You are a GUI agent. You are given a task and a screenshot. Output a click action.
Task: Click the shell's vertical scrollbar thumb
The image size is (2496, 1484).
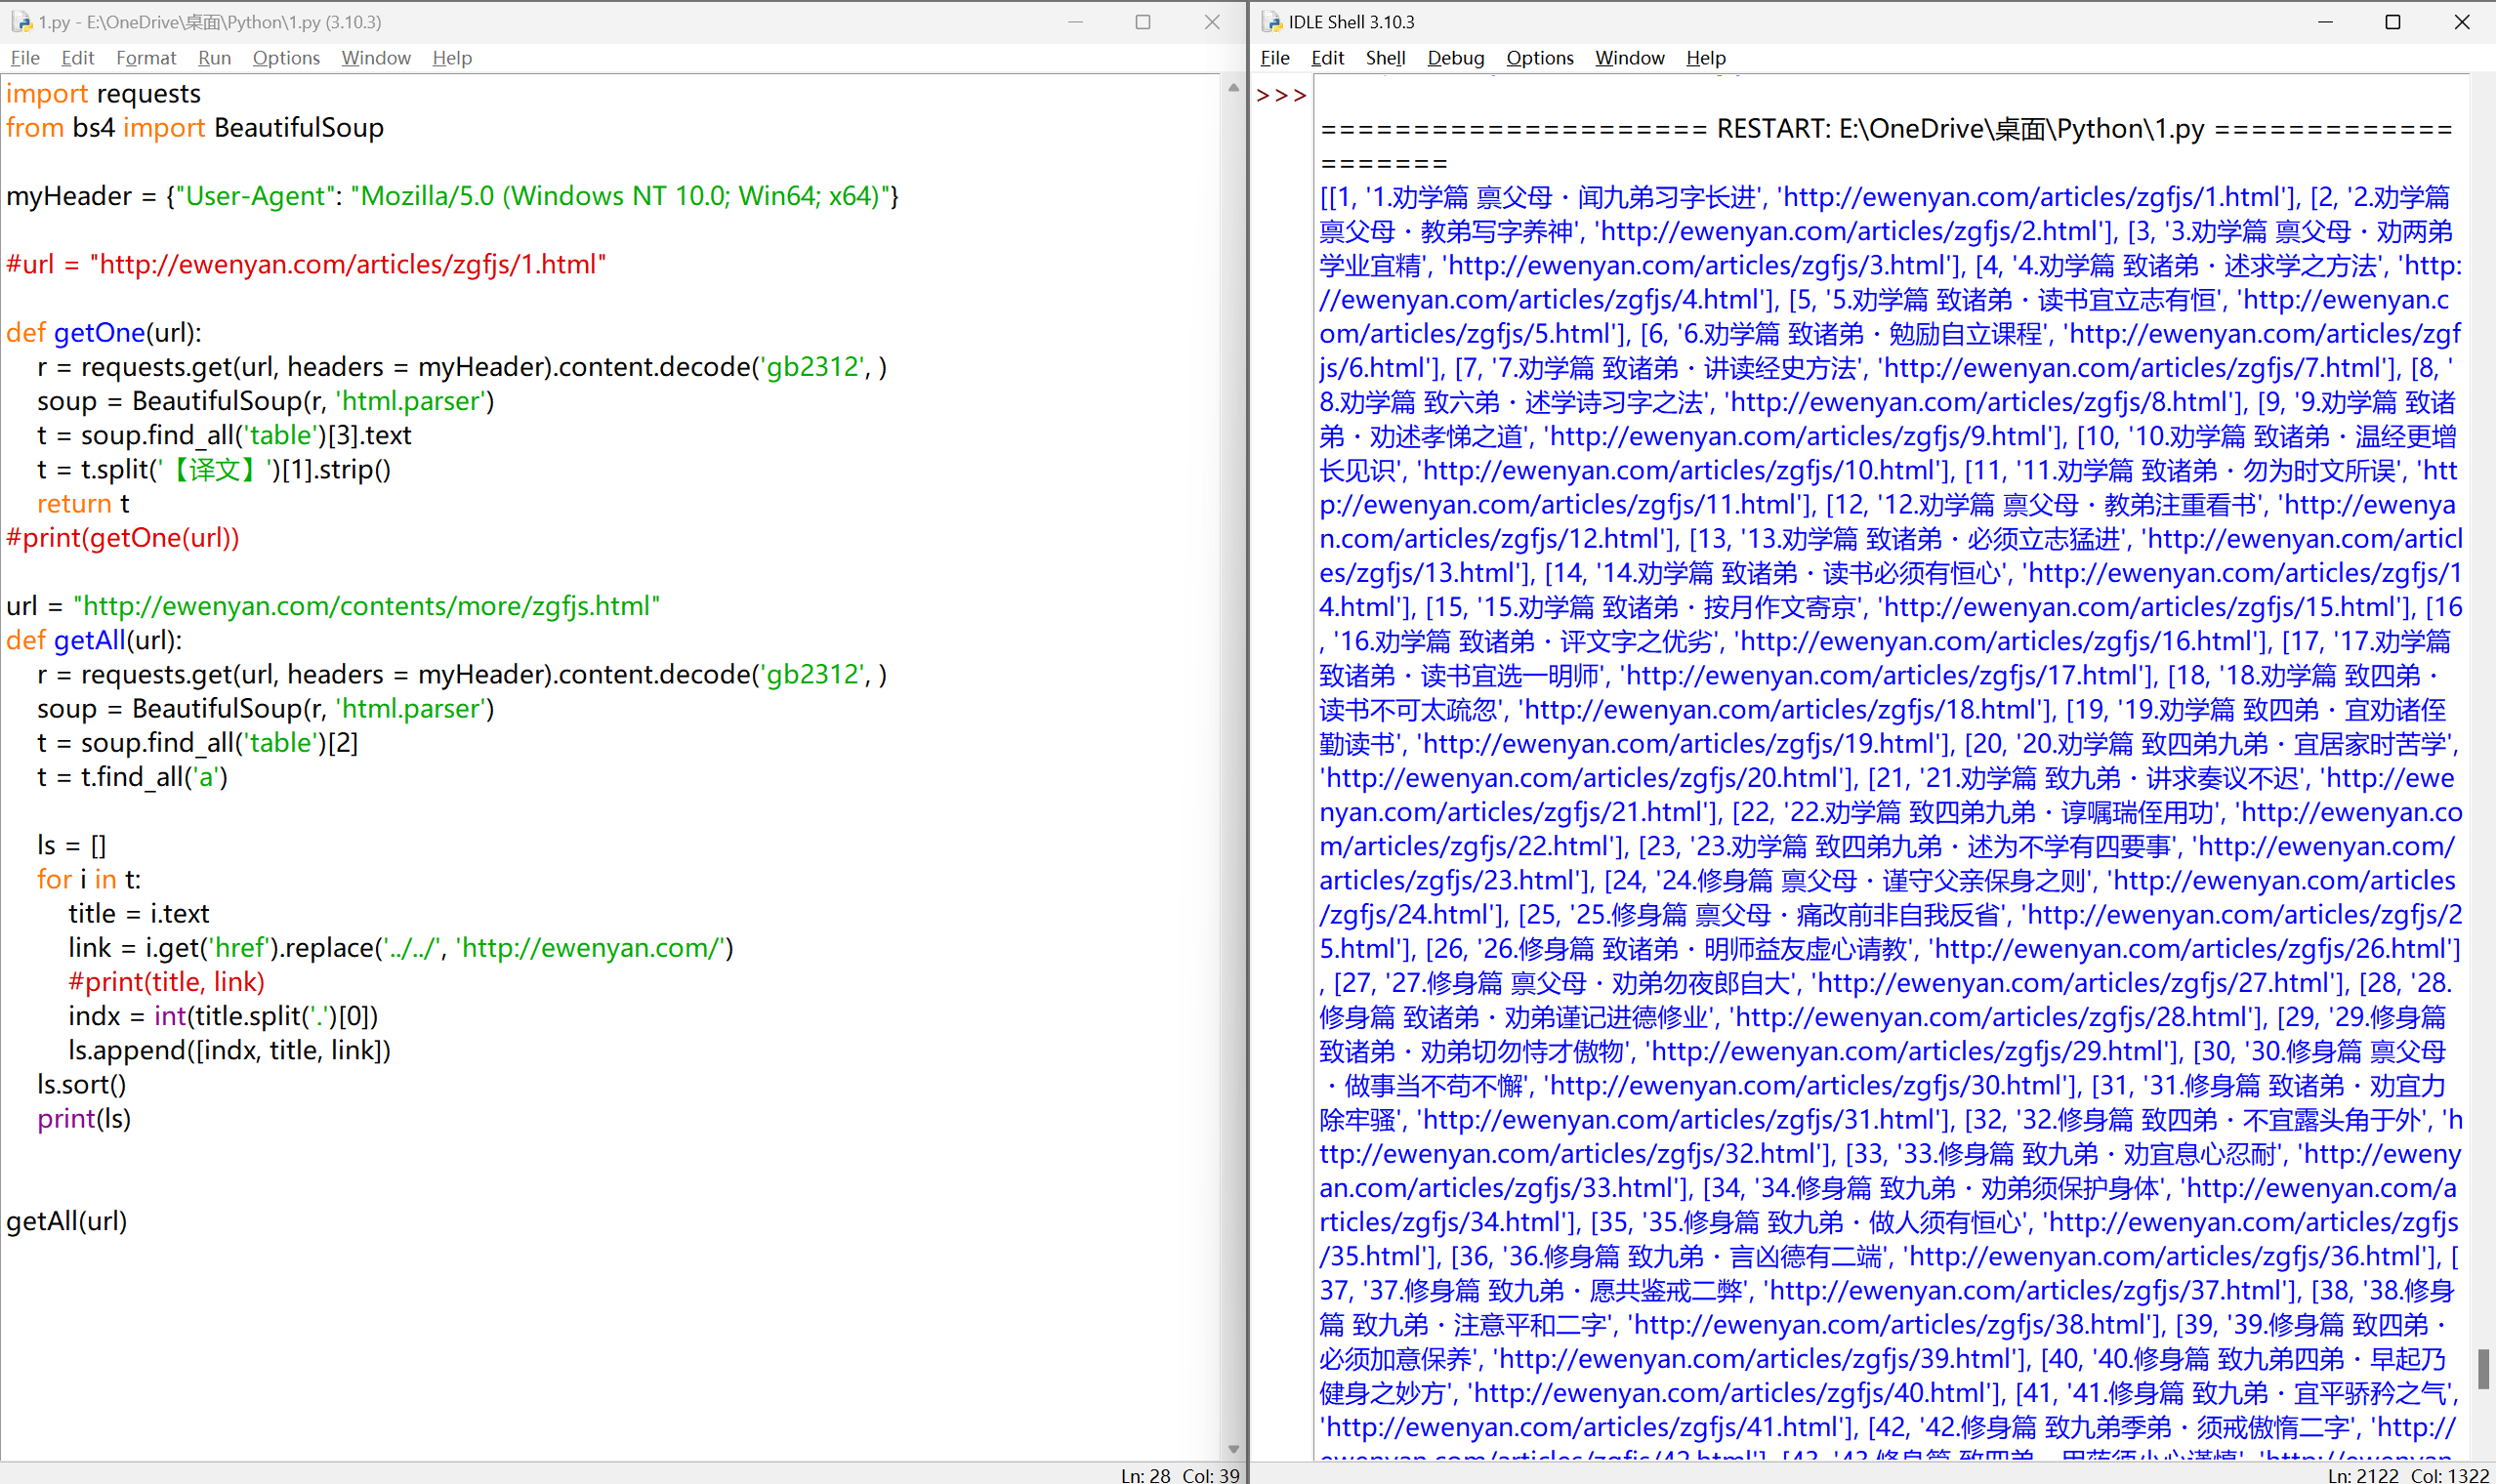(x=2482, y=1368)
